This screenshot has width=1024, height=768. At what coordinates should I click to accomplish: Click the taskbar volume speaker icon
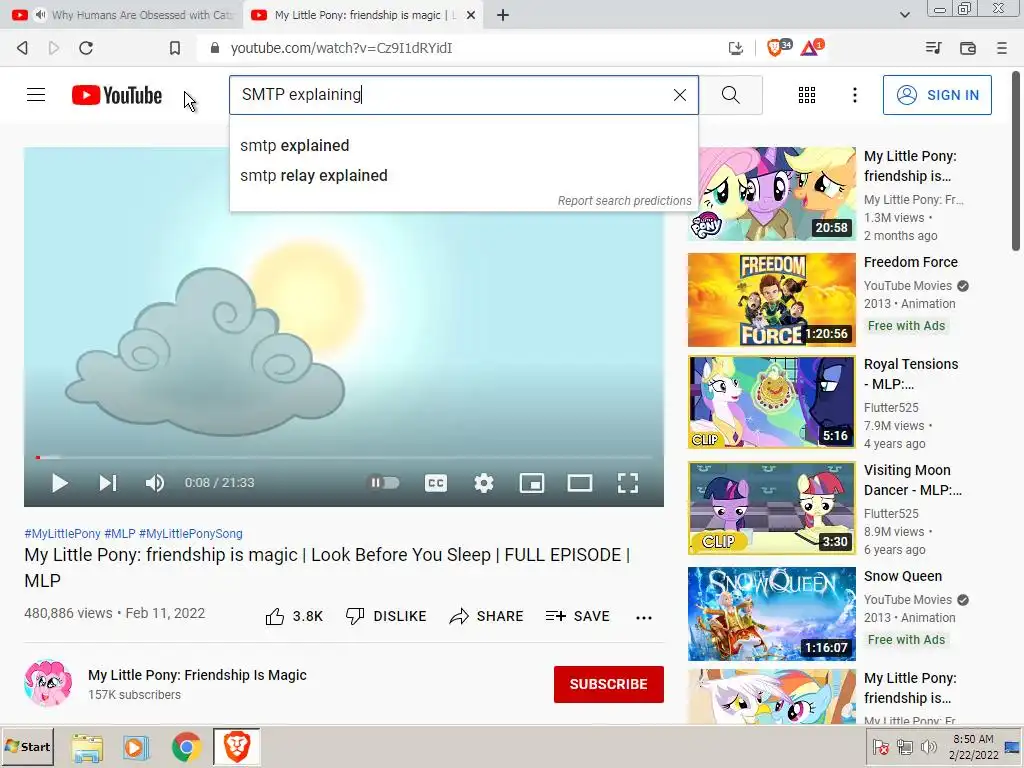point(928,747)
